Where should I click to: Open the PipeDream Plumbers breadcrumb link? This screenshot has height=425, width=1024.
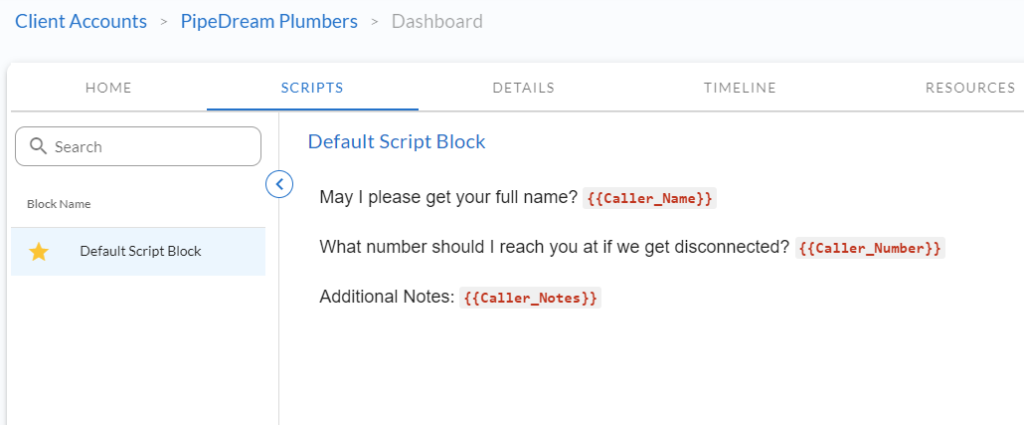tap(269, 22)
